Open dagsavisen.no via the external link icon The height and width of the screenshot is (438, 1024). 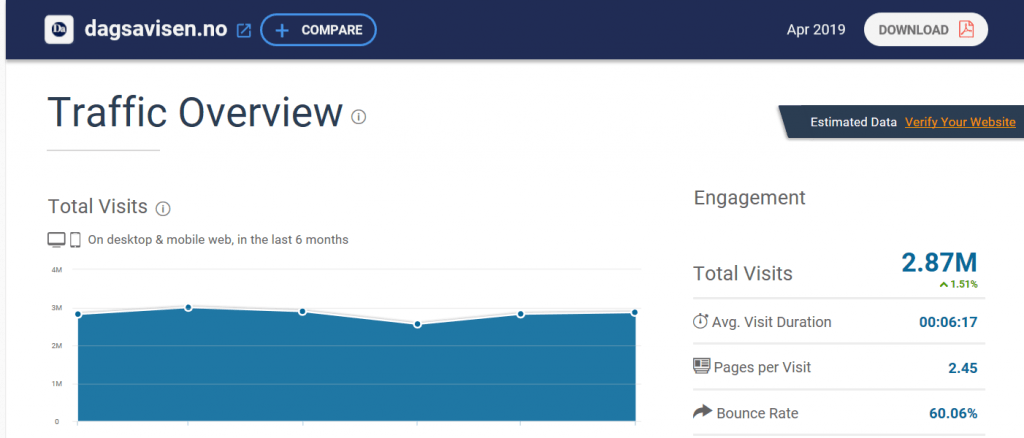[243, 30]
